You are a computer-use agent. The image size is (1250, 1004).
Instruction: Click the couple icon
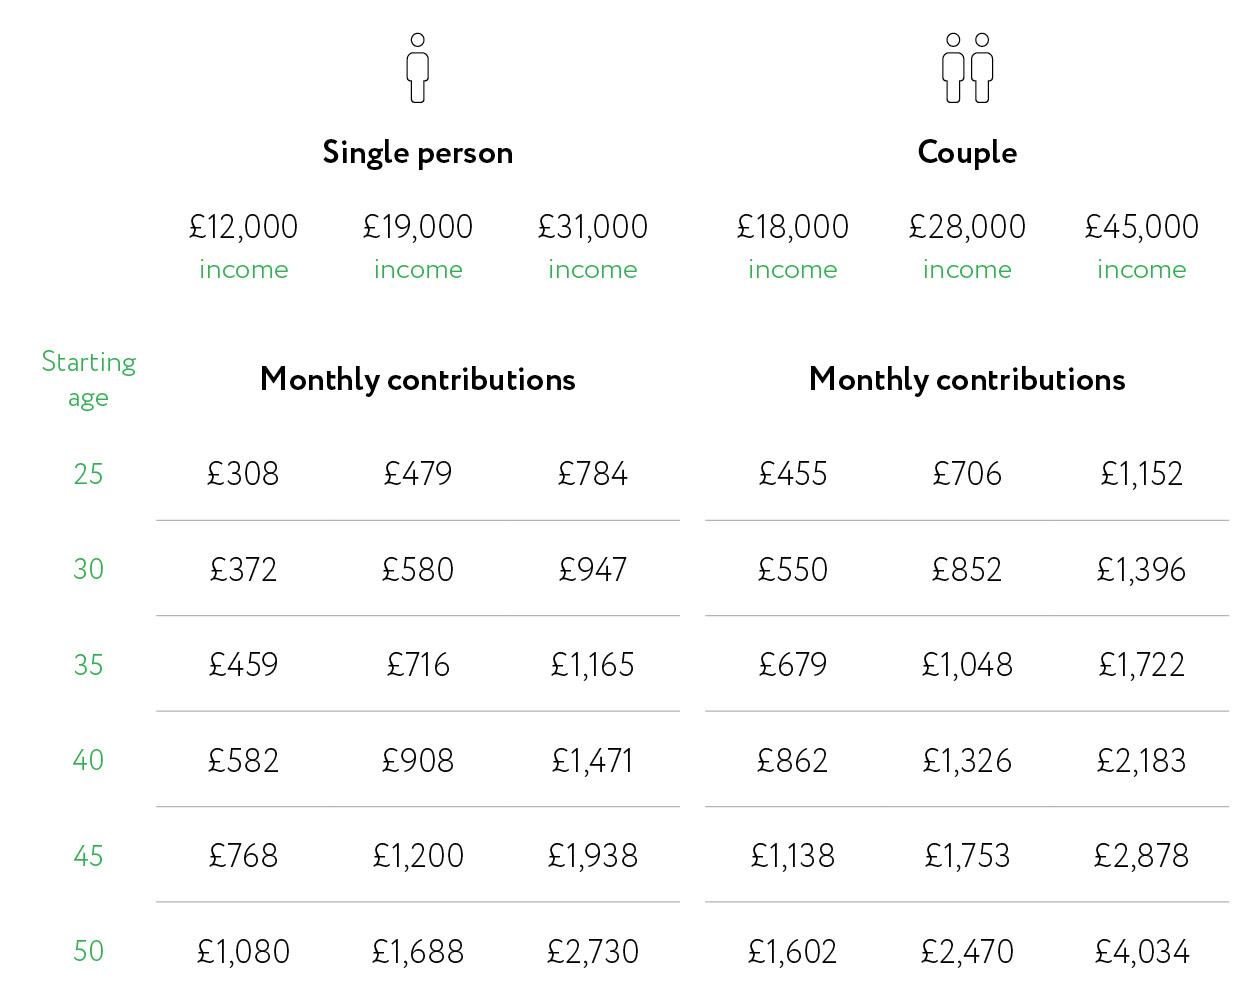[x=967, y=68]
